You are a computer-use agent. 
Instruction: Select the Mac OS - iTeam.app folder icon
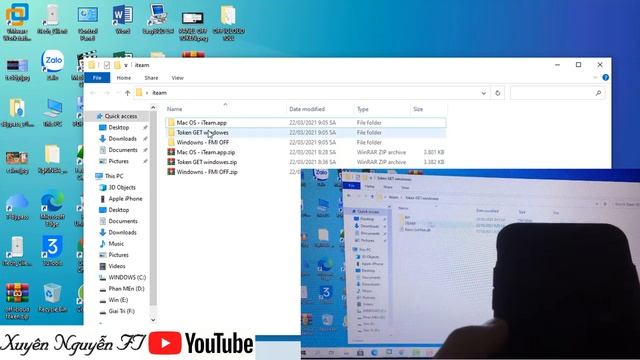171,122
